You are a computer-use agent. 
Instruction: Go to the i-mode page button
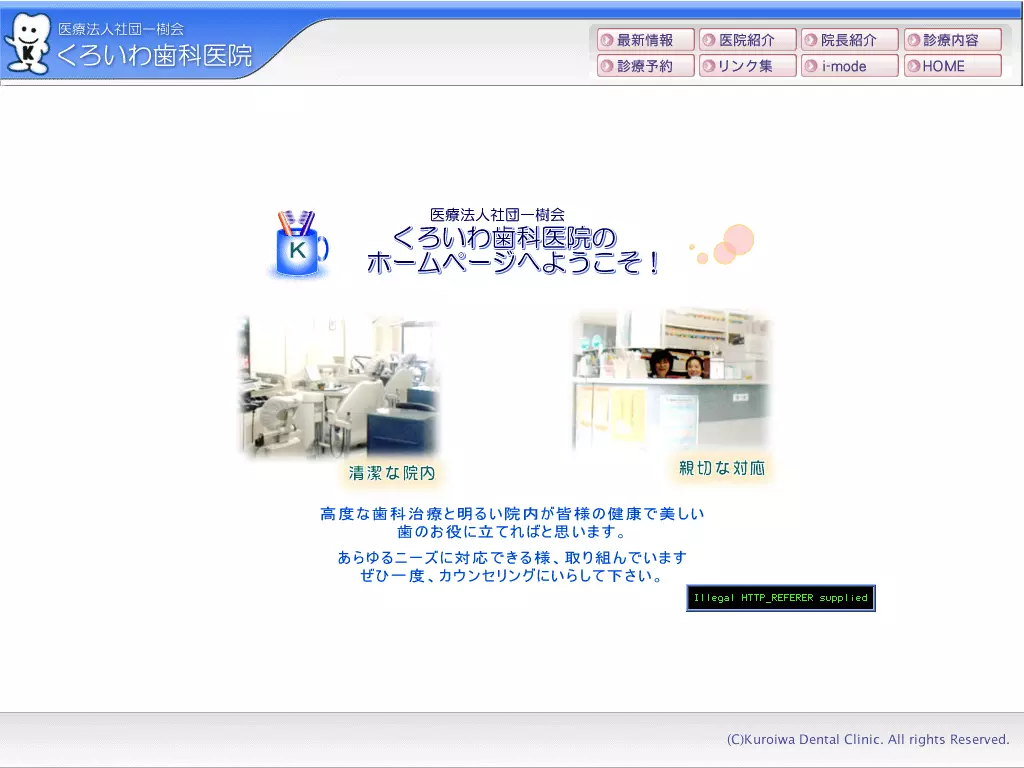click(x=850, y=66)
